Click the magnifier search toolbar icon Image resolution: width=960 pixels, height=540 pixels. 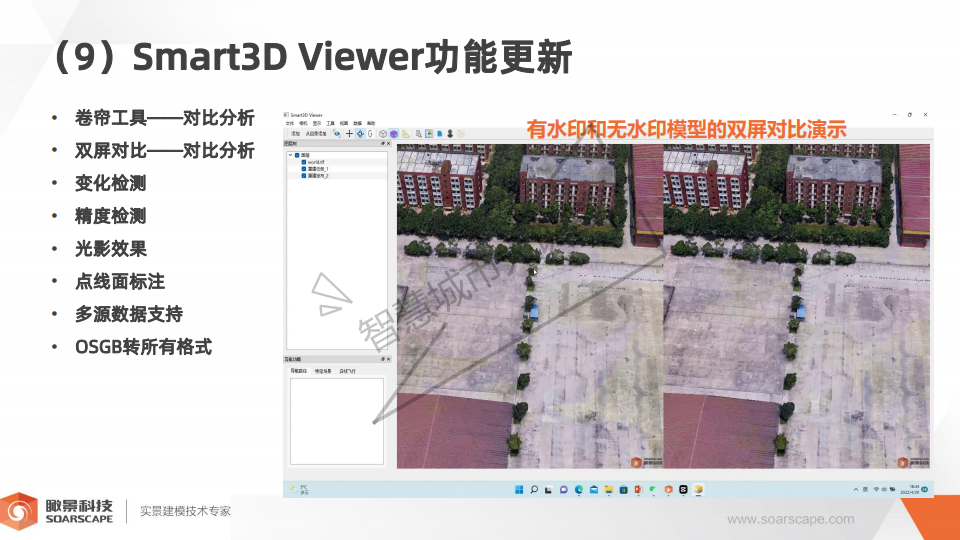point(419,133)
